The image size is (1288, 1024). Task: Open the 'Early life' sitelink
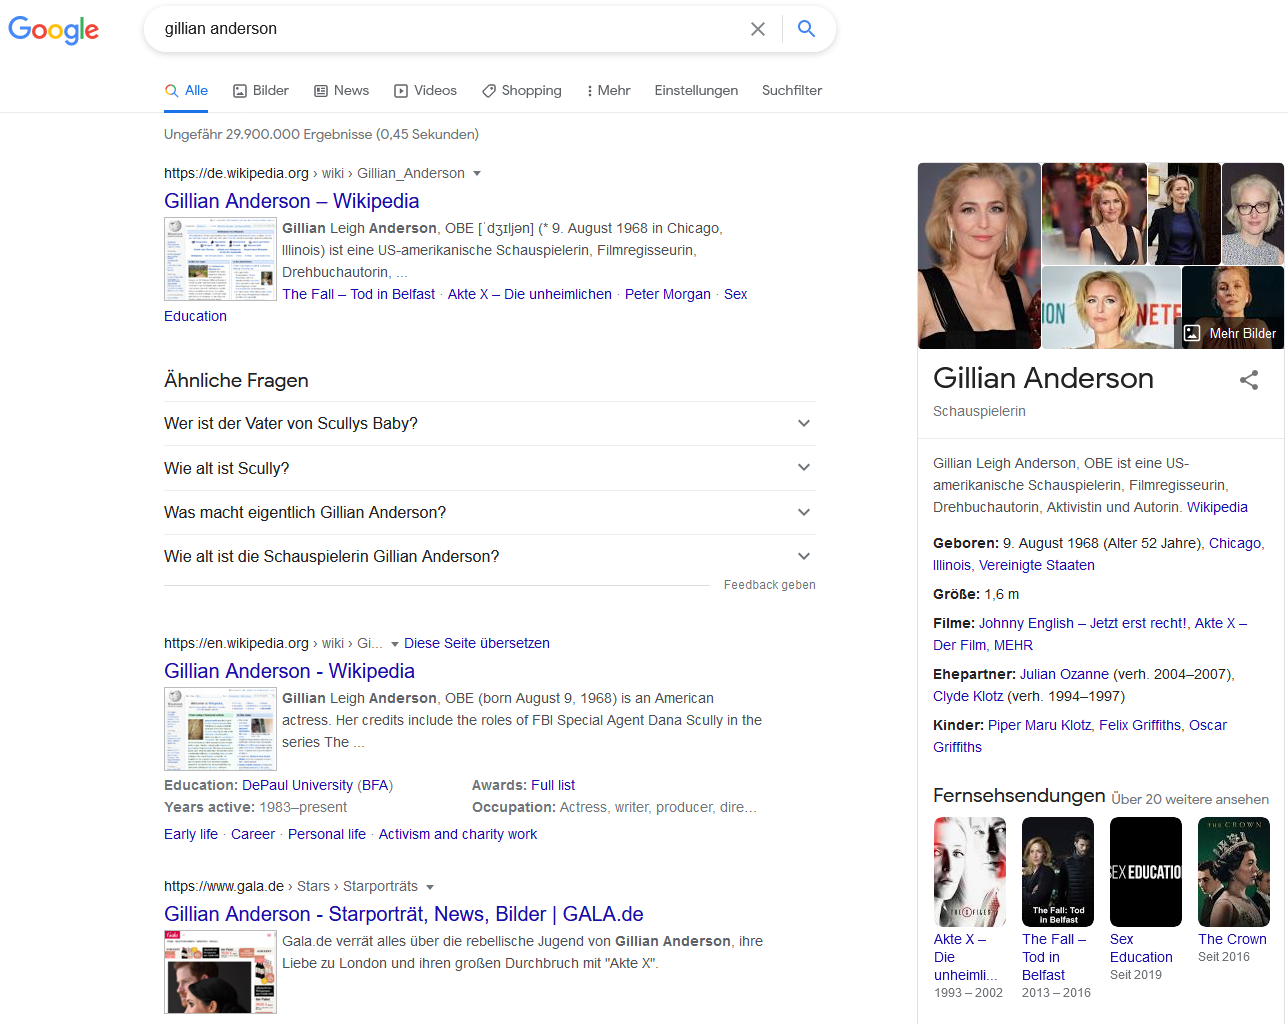point(191,834)
